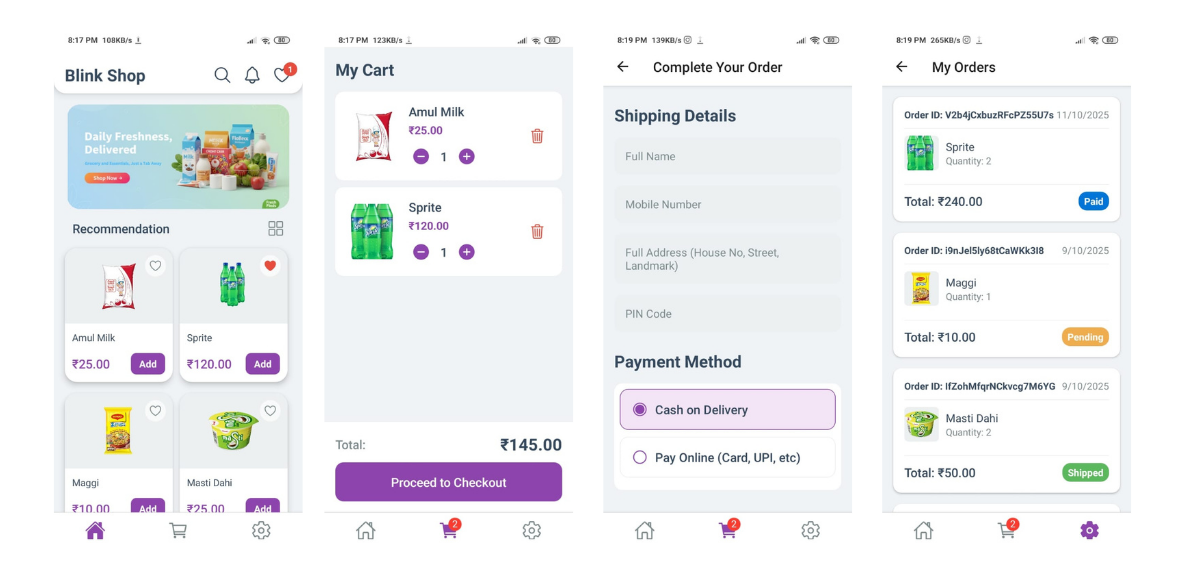Increase Amul Milk quantity with plus

tap(467, 157)
